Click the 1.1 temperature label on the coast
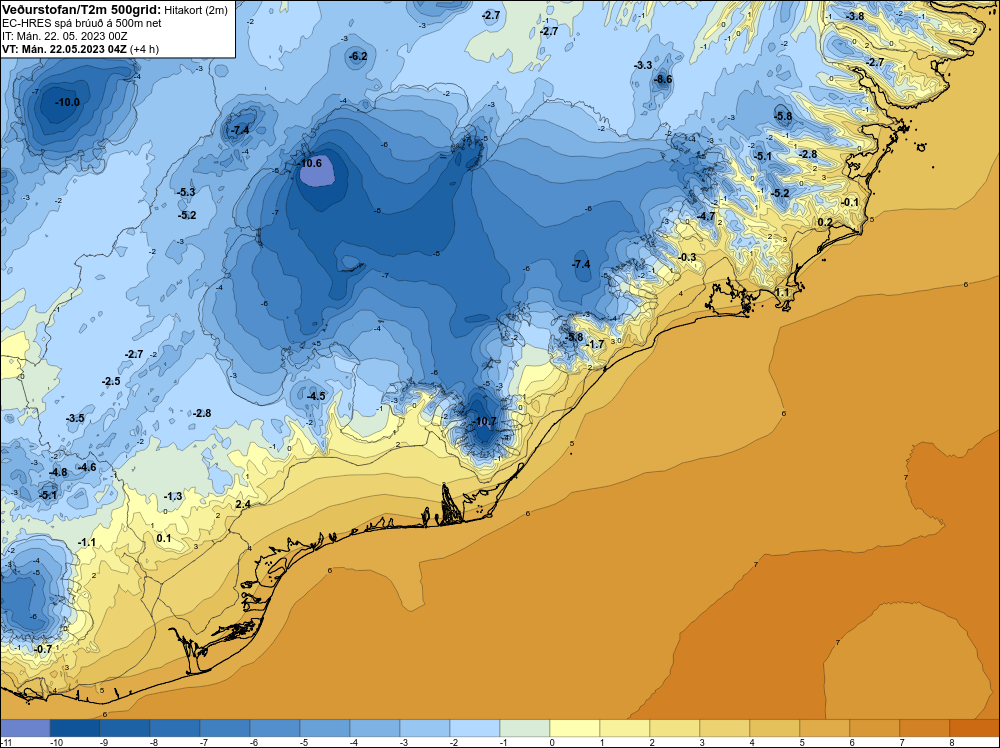 [782, 292]
